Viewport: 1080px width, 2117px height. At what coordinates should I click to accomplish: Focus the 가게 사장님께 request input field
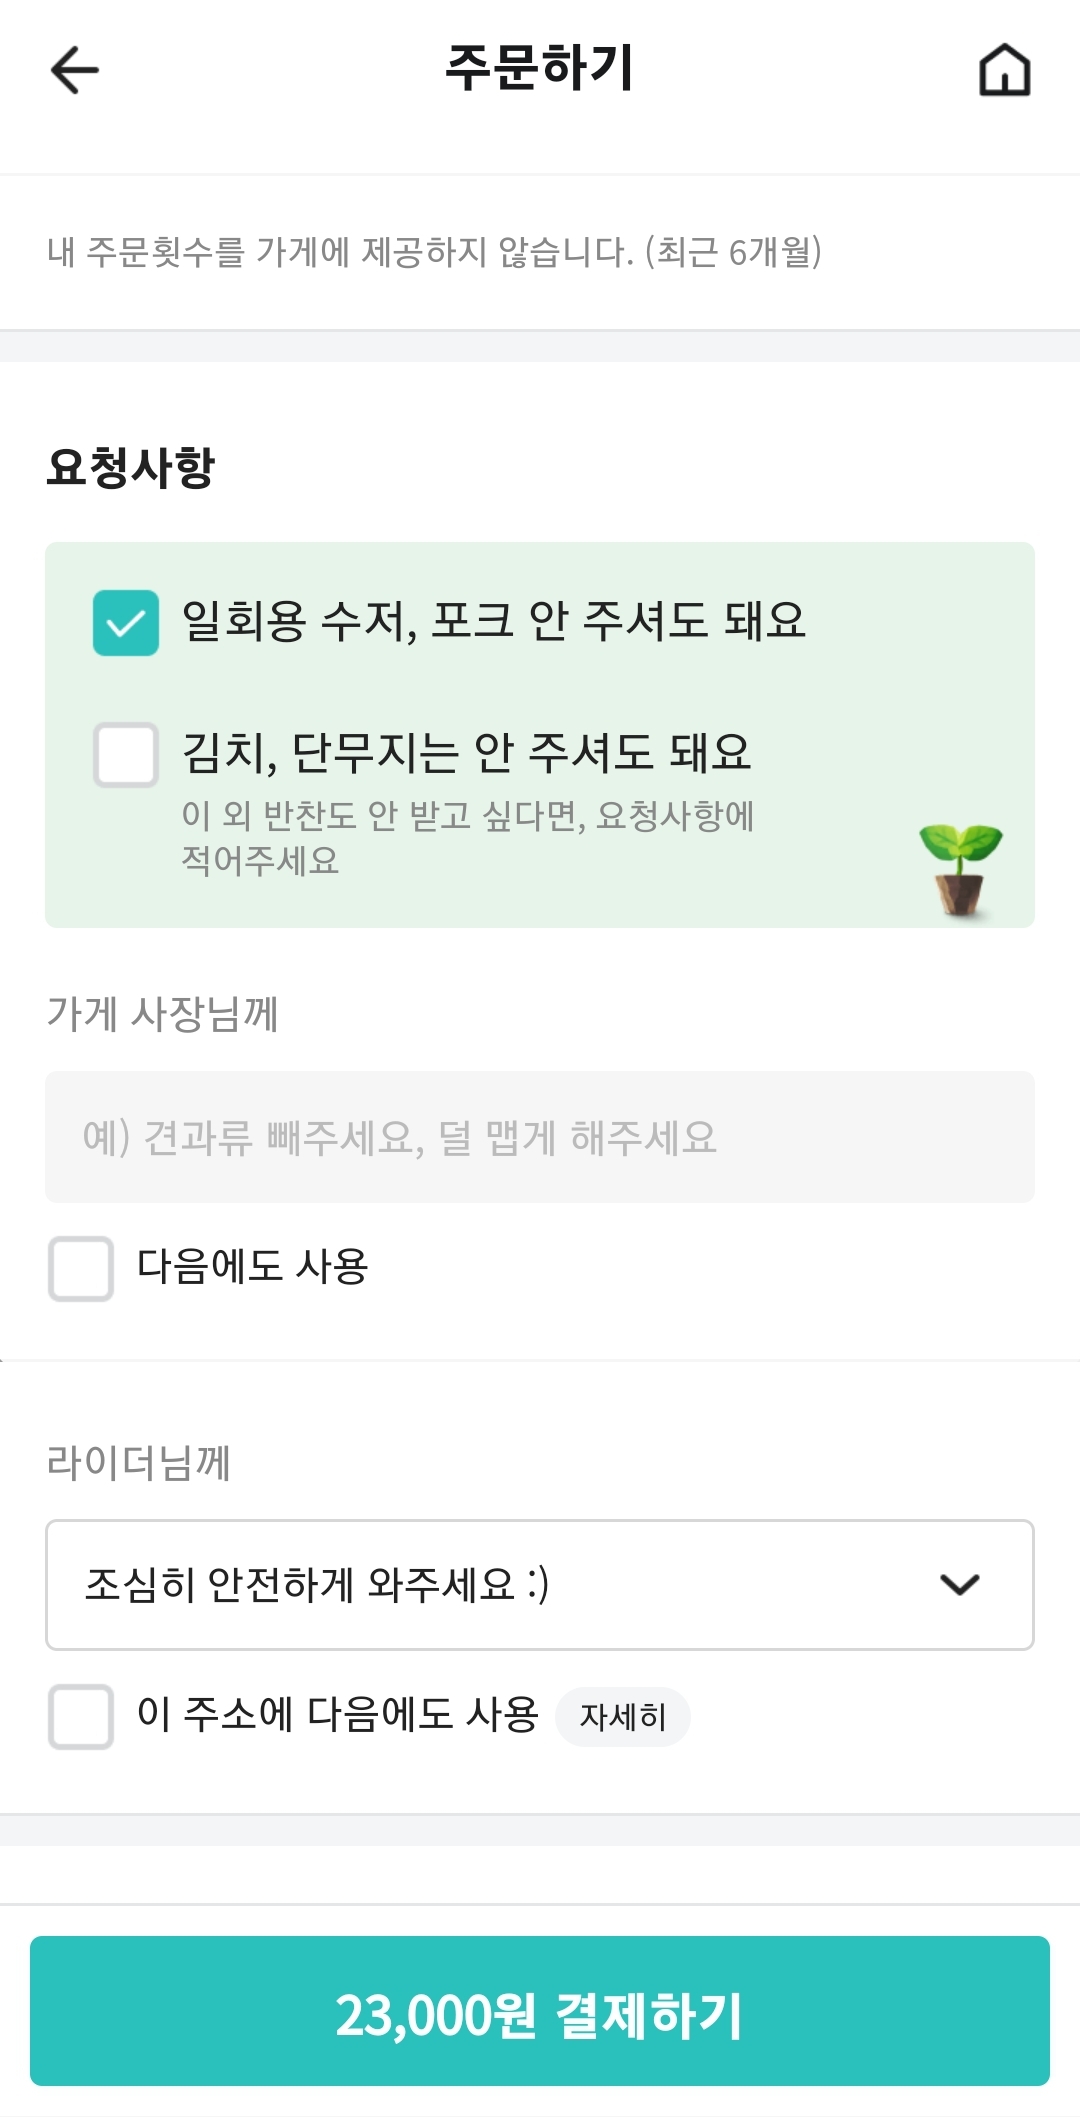tap(540, 1137)
